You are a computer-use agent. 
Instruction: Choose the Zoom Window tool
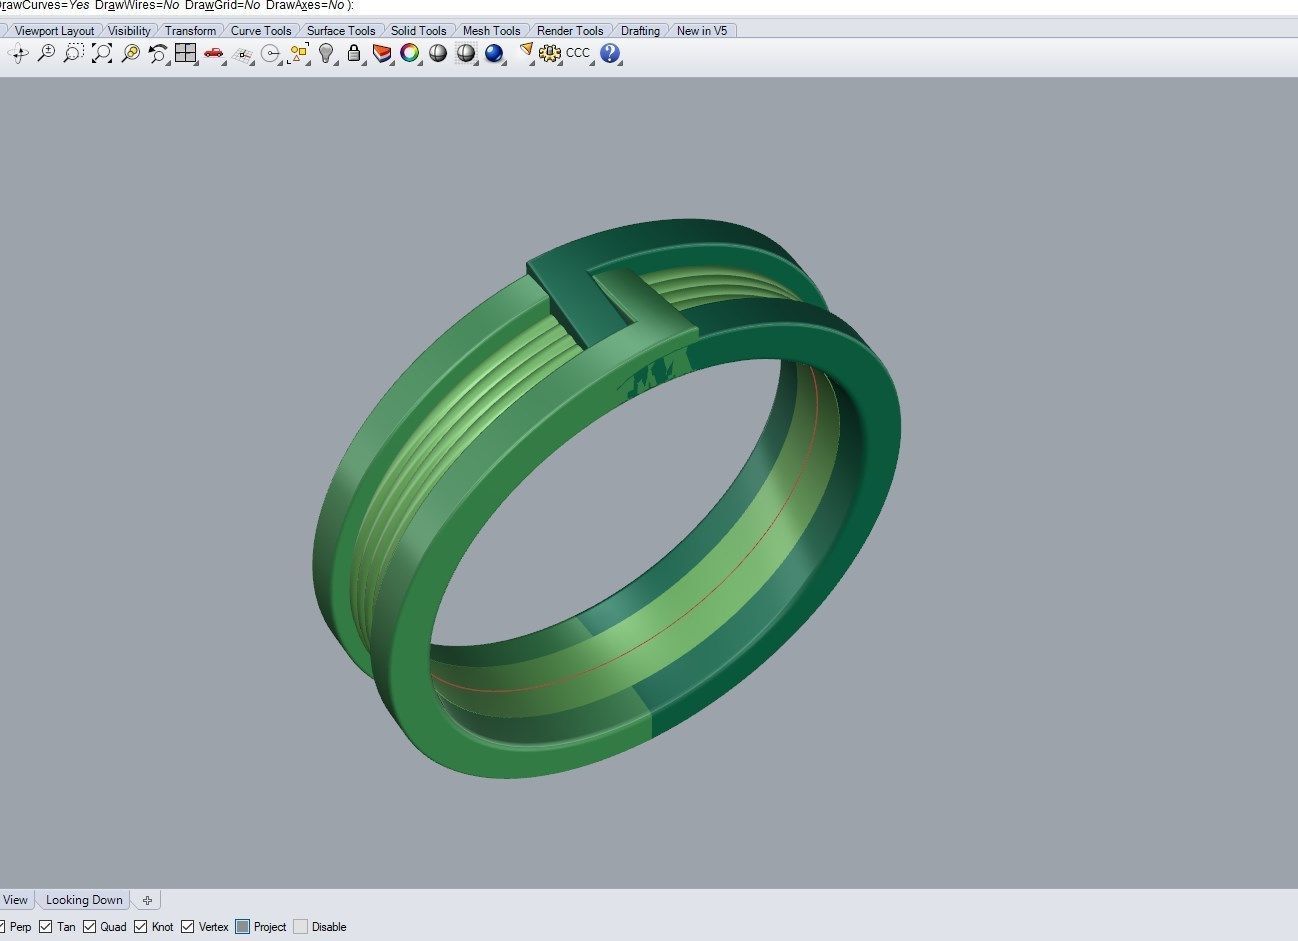pyautogui.click(x=74, y=54)
